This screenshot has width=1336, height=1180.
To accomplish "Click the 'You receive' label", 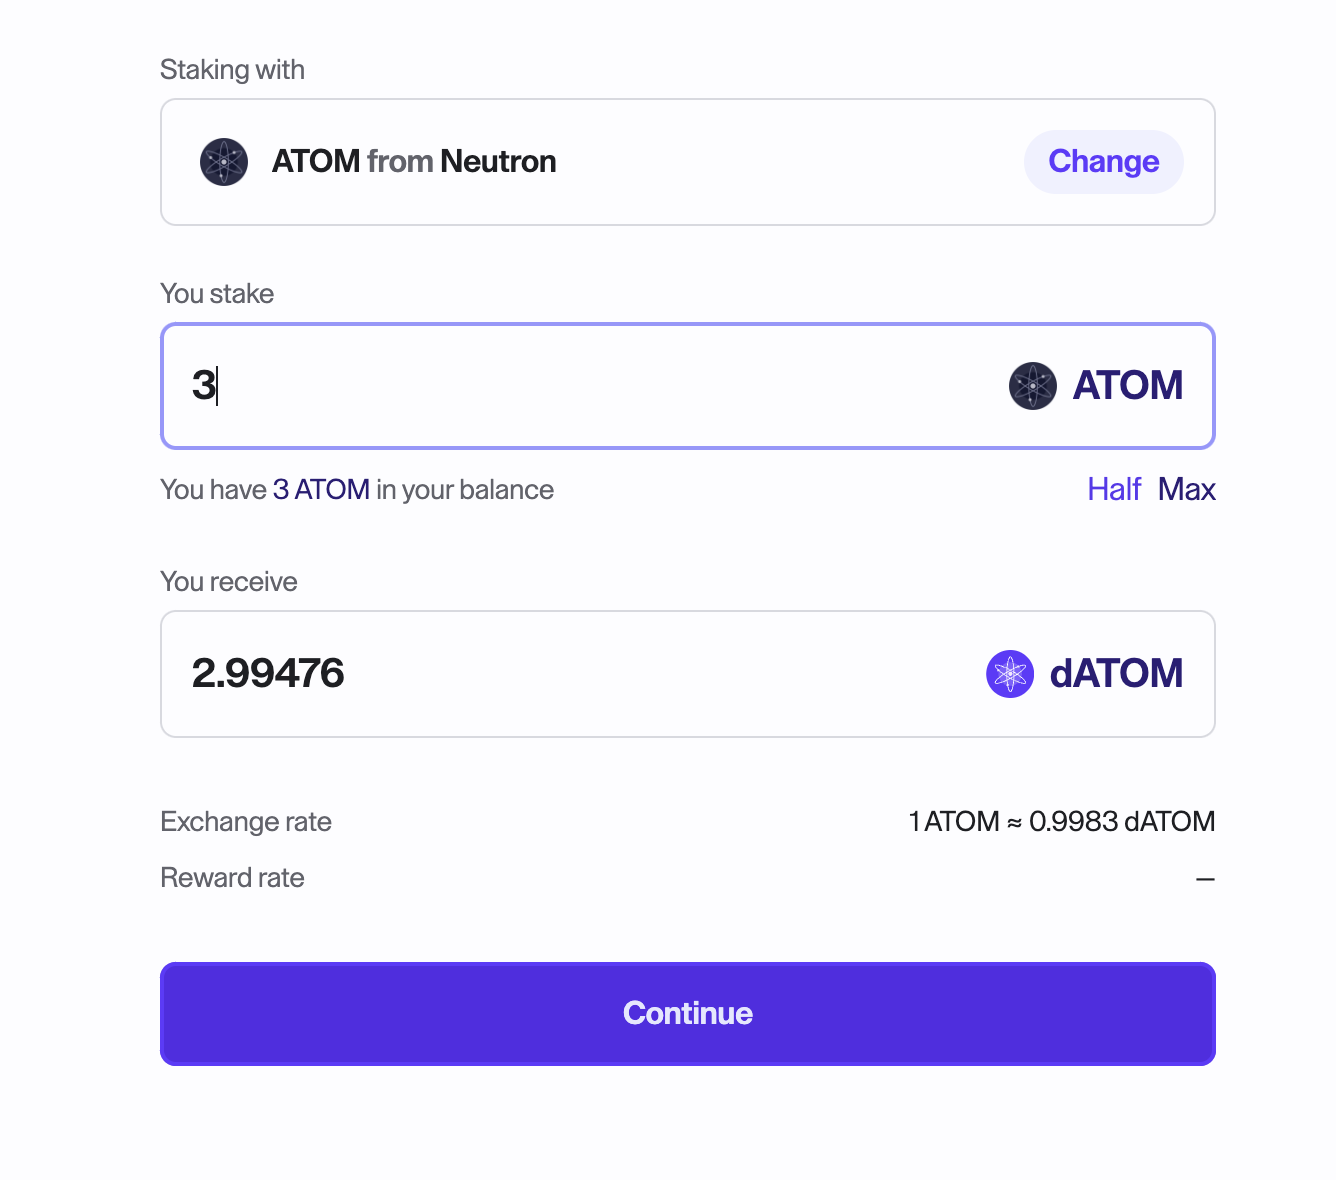I will coord(229,582).
